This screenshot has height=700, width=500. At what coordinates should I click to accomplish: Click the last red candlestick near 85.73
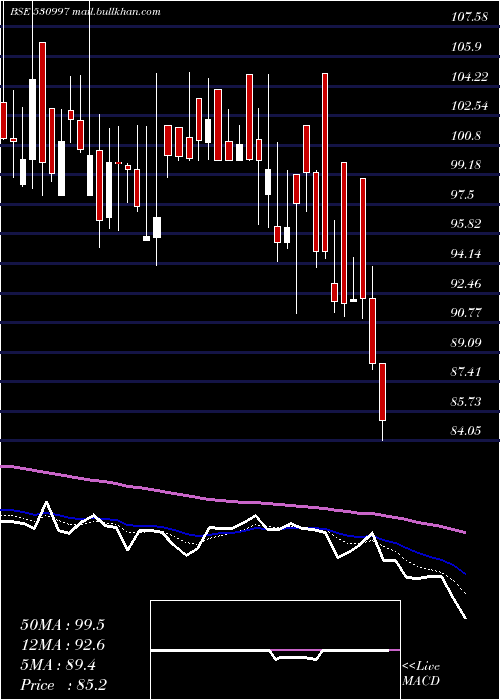tap(383, 392)
